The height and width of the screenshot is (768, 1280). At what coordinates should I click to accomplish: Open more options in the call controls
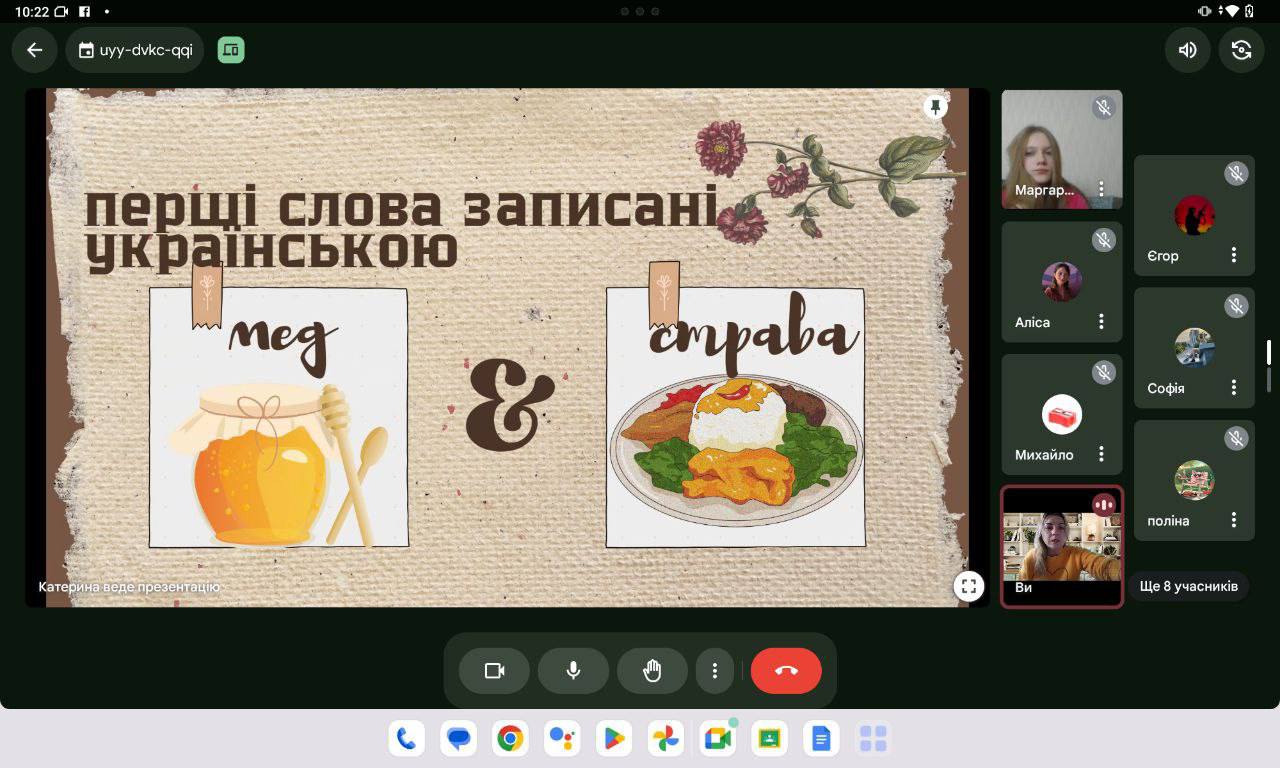[714, 671]
